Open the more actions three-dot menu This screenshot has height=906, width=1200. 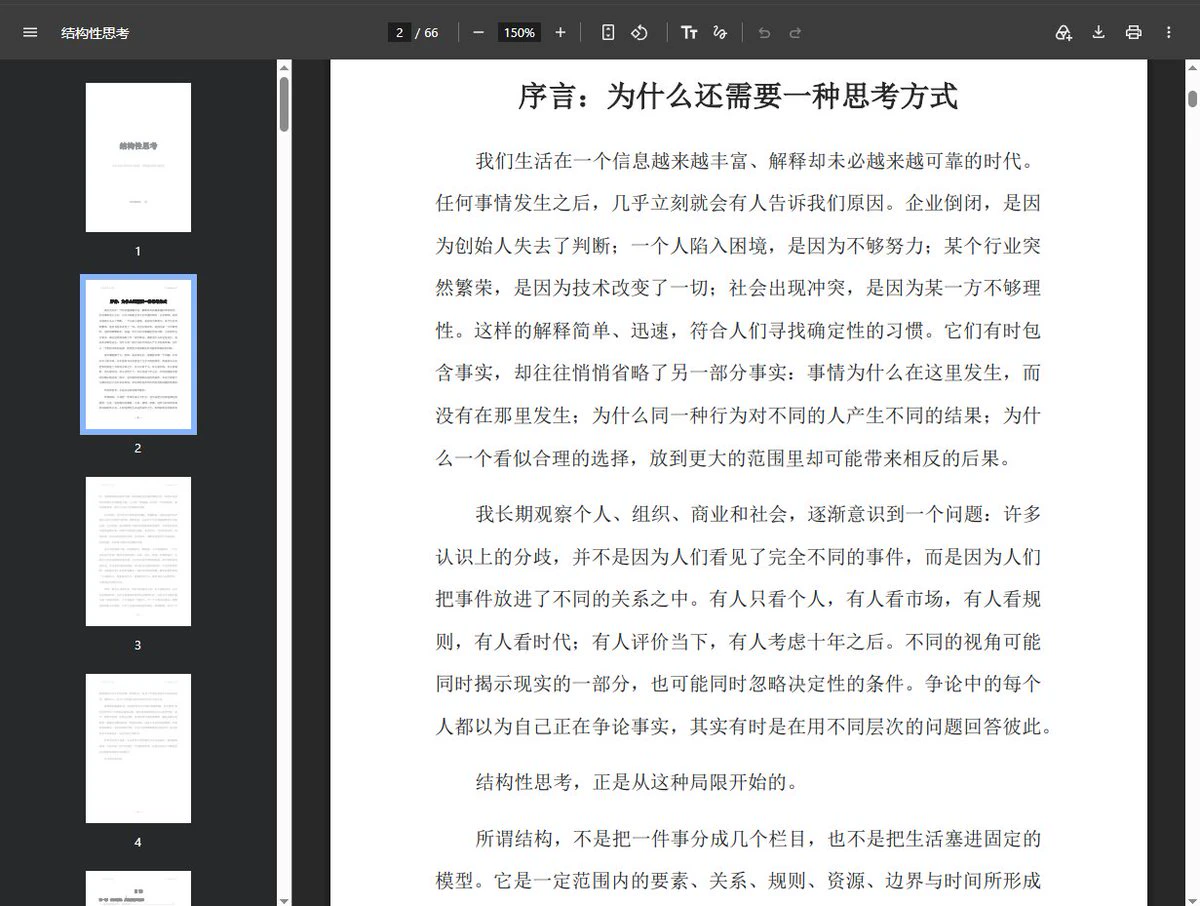coord(1168,32)
